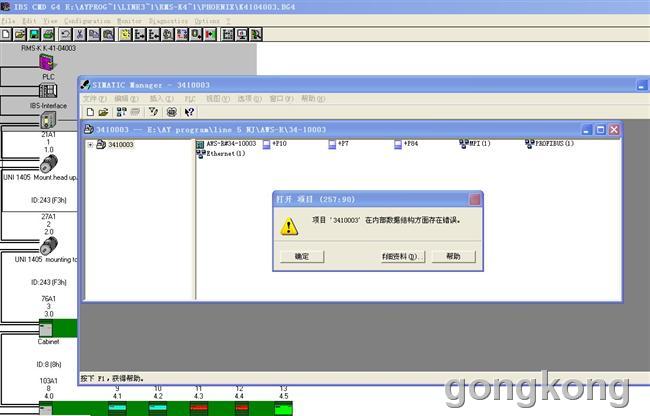Click New project icon in SIMATIC Manager toolbar
Viewport: 650px width, 416px height.
[x=90, y=112]
